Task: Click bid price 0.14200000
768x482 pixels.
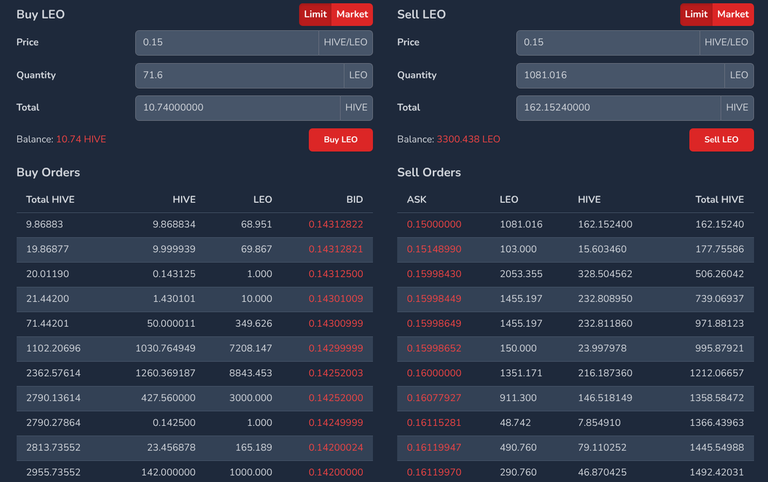Action: (336, 472)
